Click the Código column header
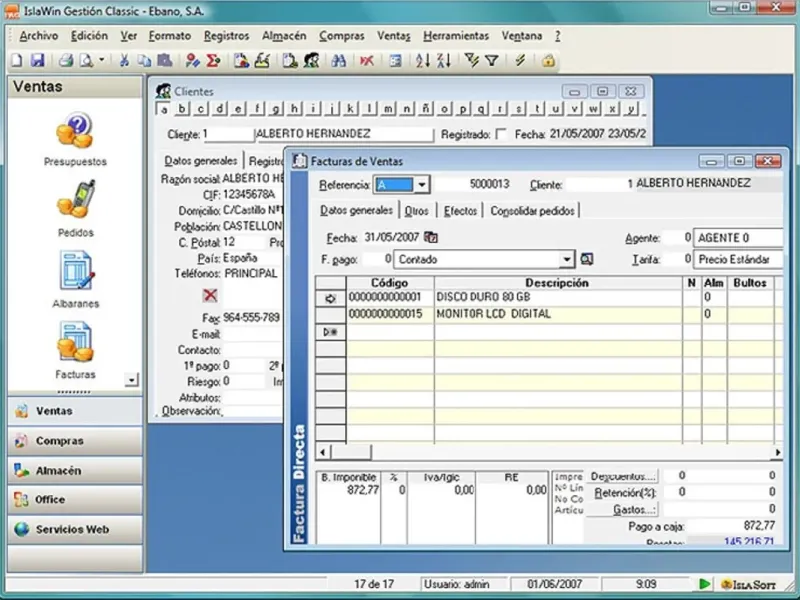The height and width of the screenshot is (600, 800). (390, 283)
